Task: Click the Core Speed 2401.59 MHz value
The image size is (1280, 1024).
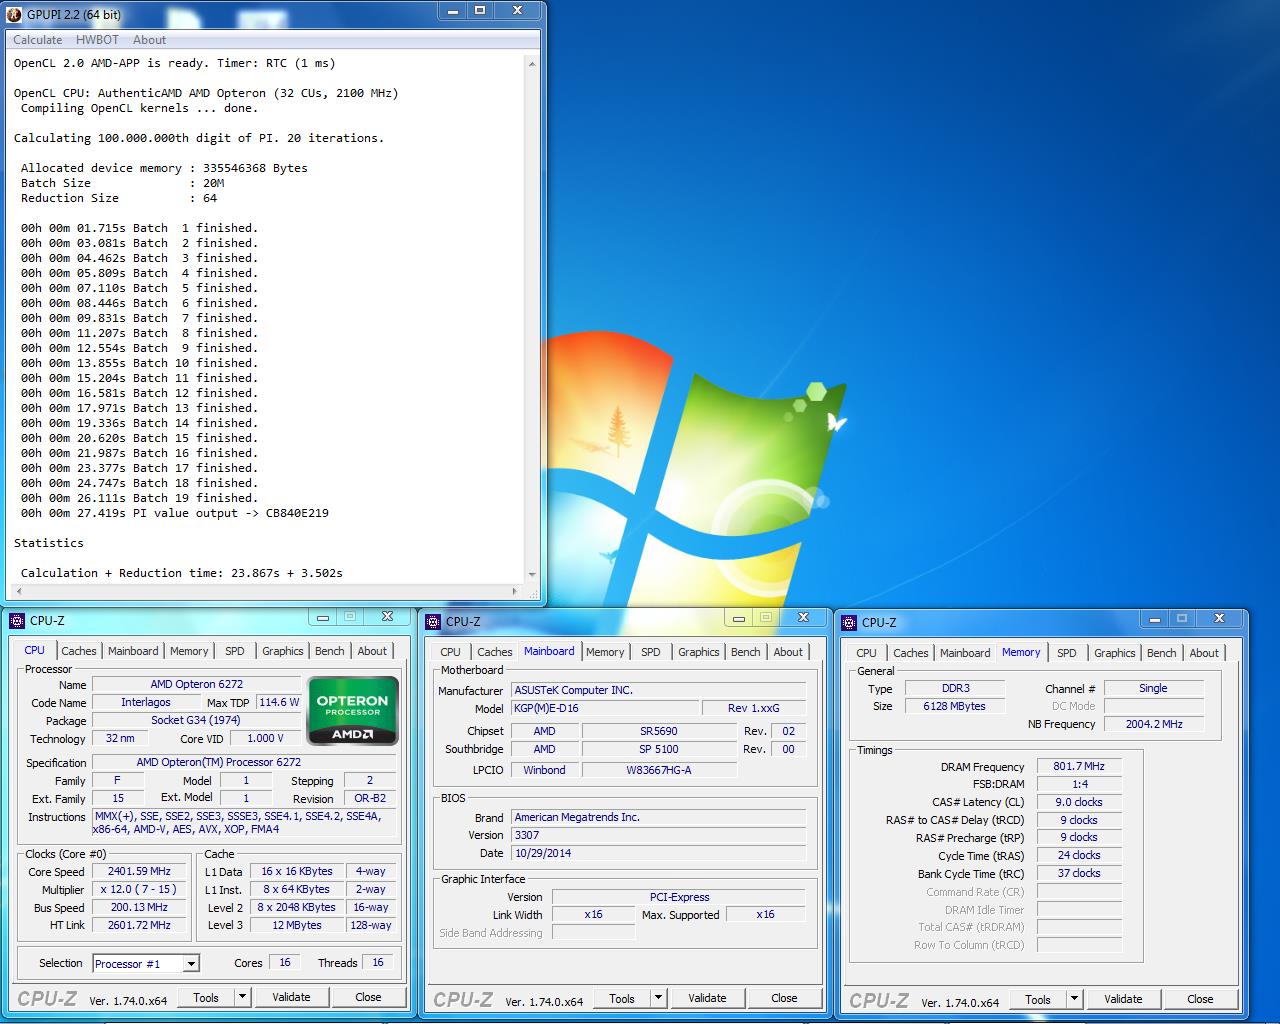Action: point(141,871)
